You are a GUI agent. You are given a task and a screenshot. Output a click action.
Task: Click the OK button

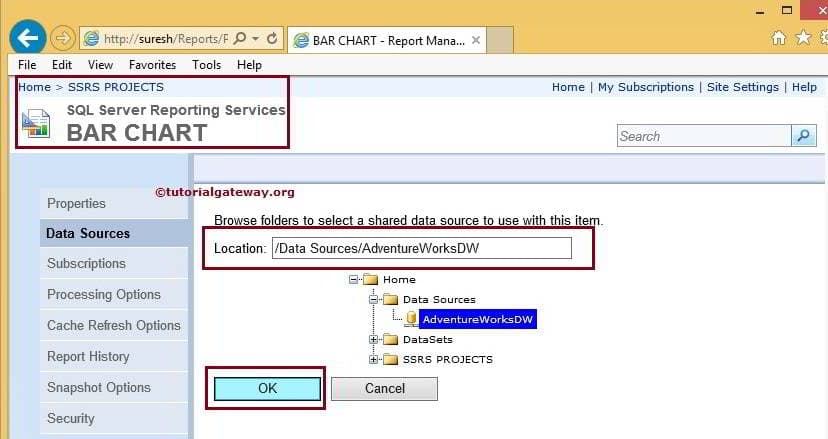[267, 388]
